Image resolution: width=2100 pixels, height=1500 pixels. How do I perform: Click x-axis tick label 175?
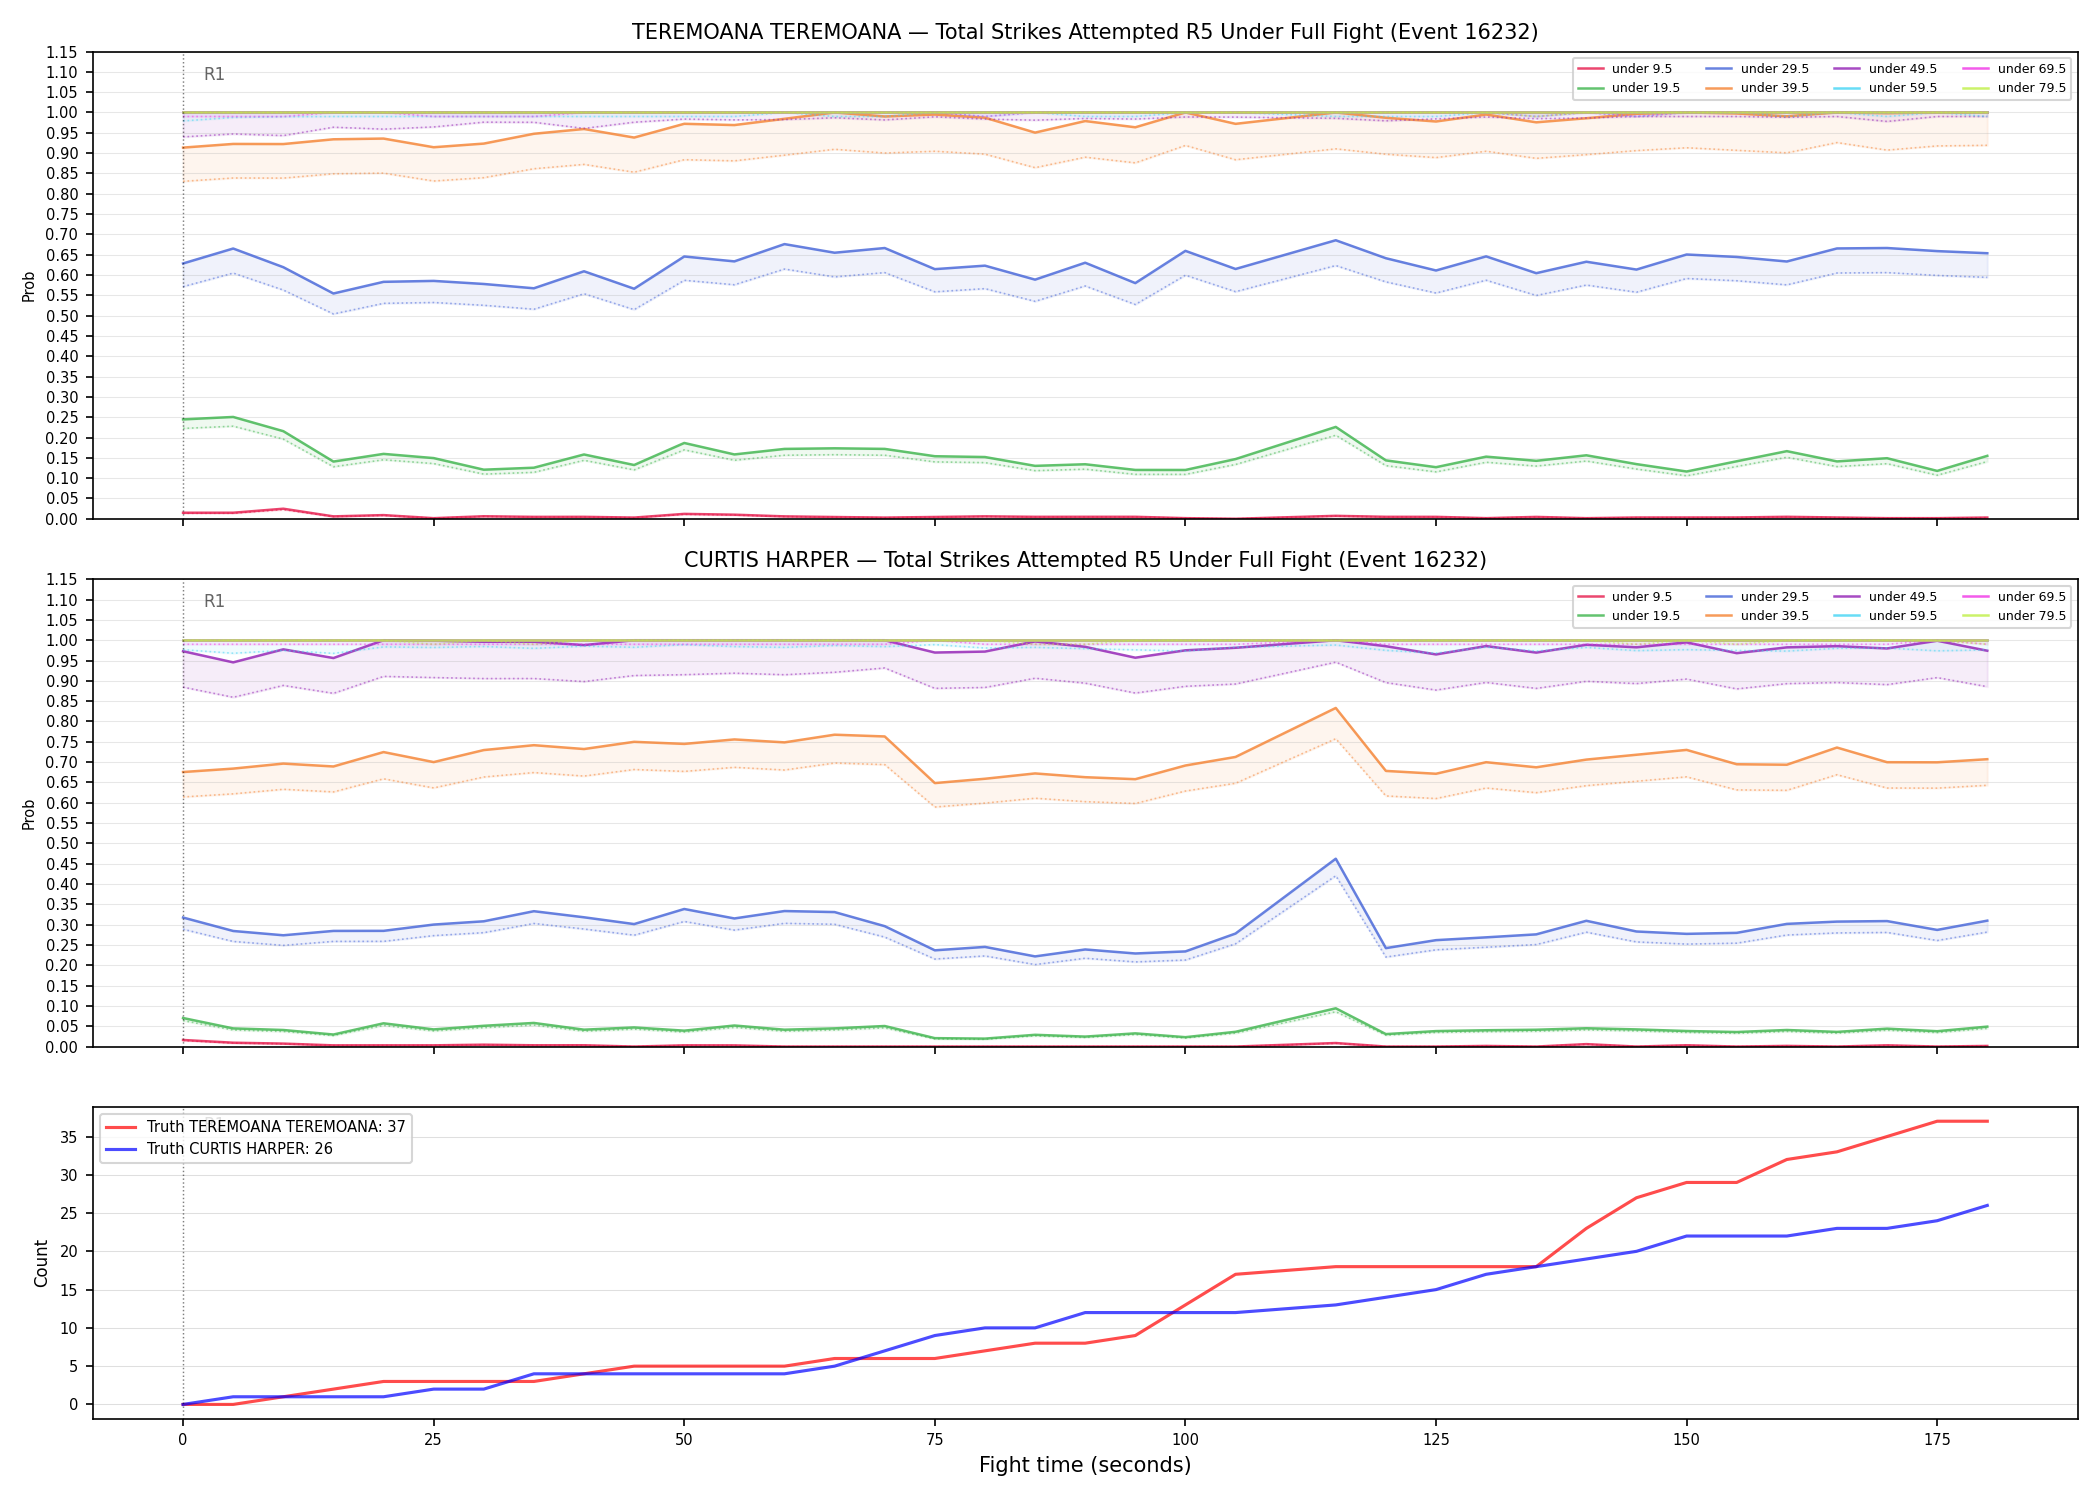click(1937, 1440)
